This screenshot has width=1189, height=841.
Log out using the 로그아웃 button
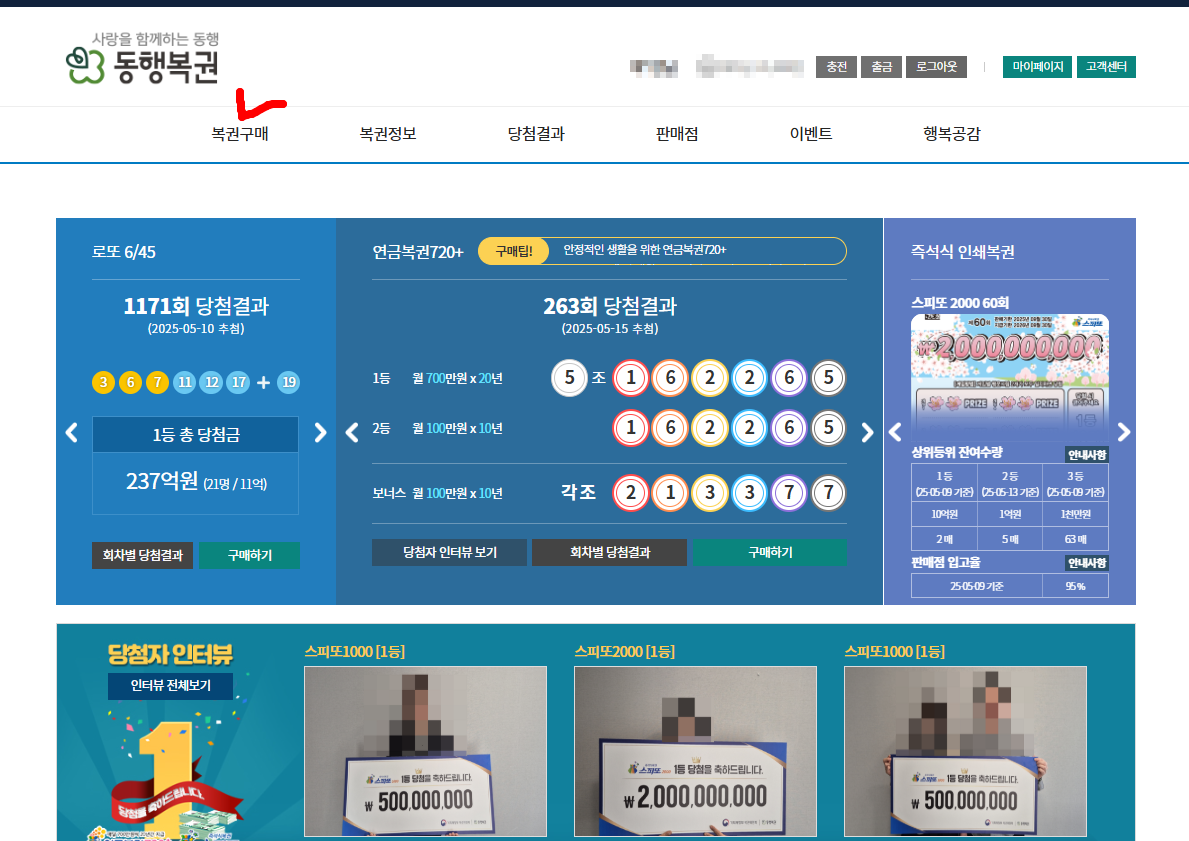(x=935, y=67)
